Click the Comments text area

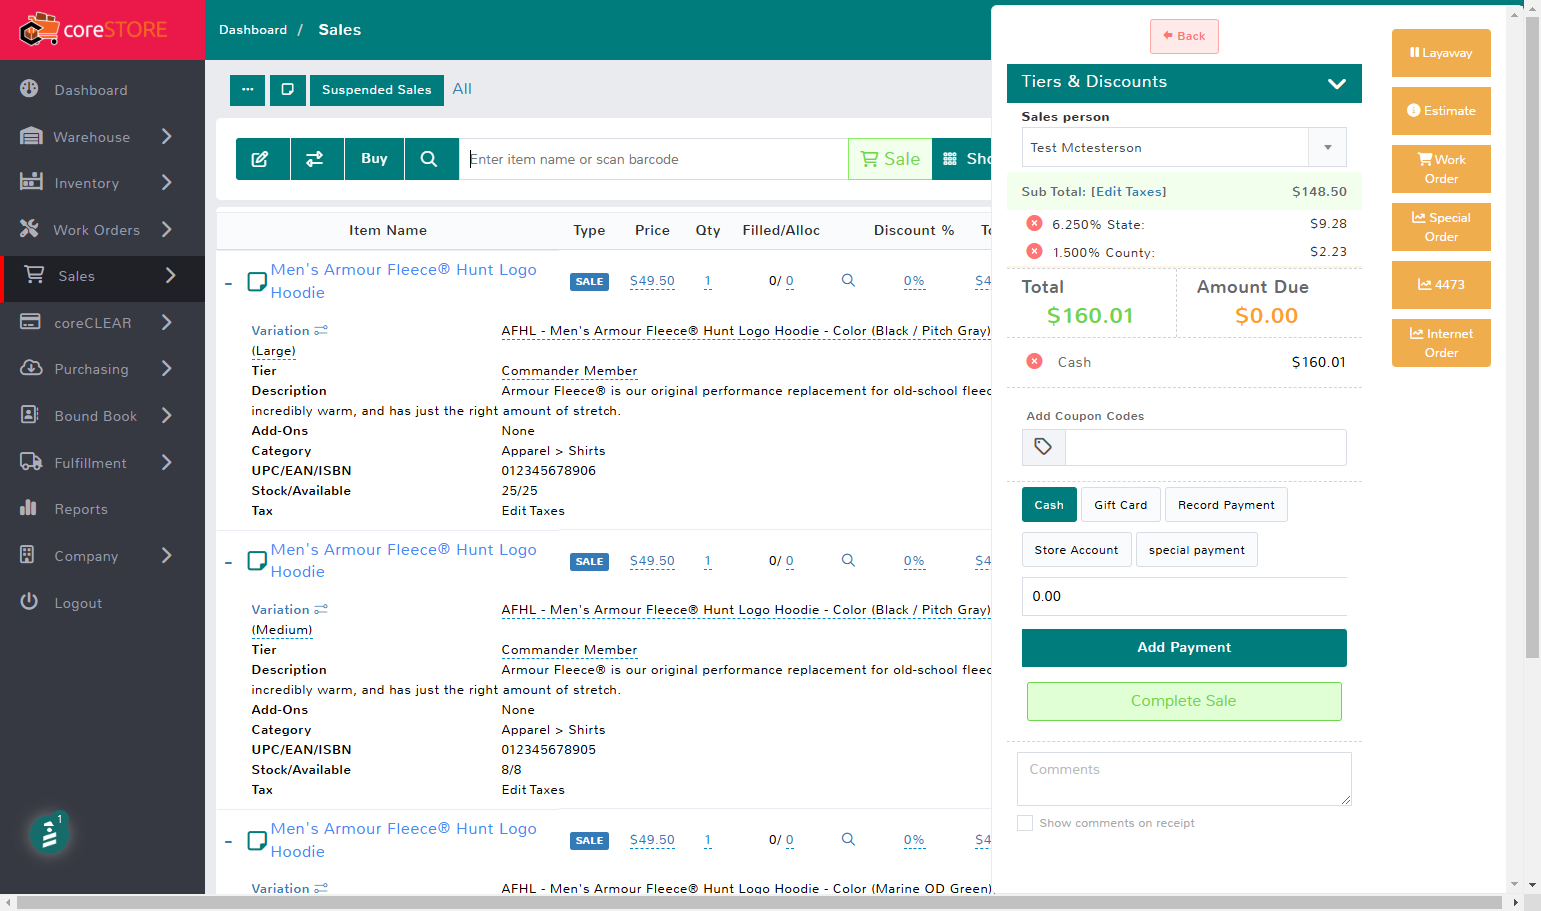pos(1184,779)
